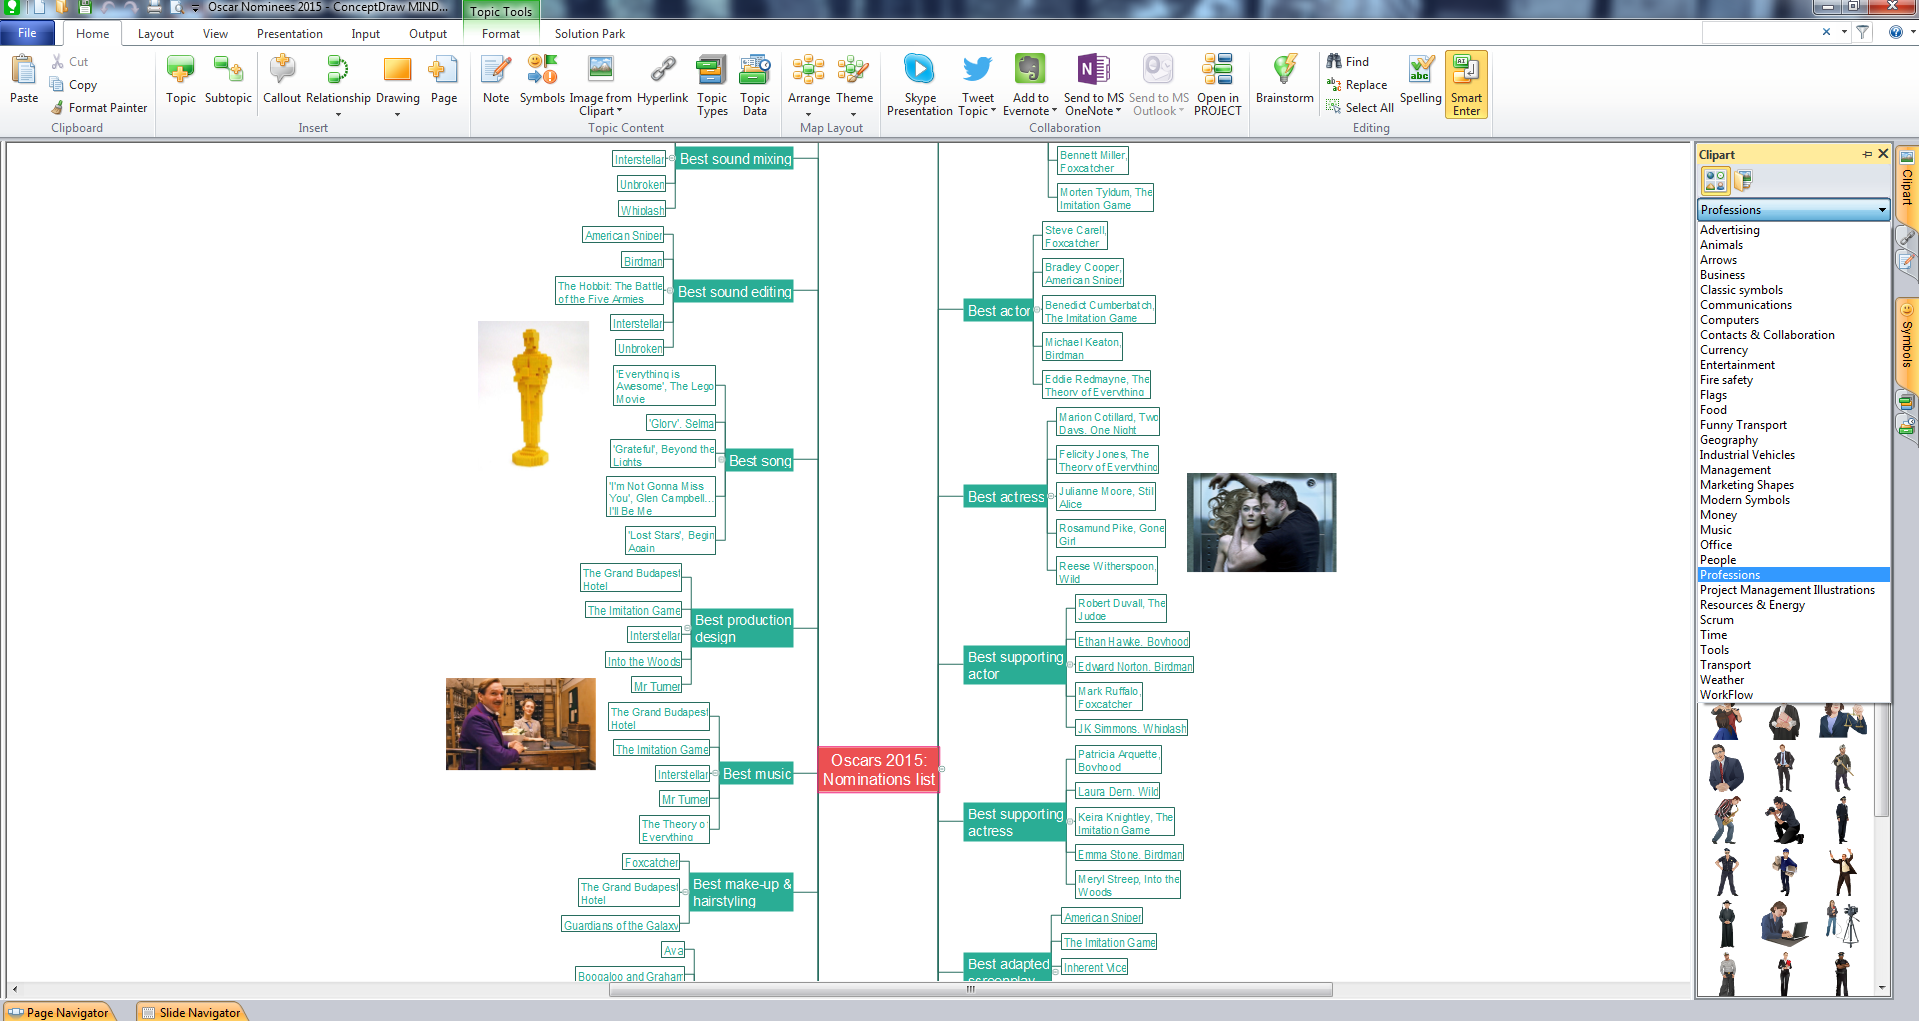Select the Weather clipart category

(1722, 680)
